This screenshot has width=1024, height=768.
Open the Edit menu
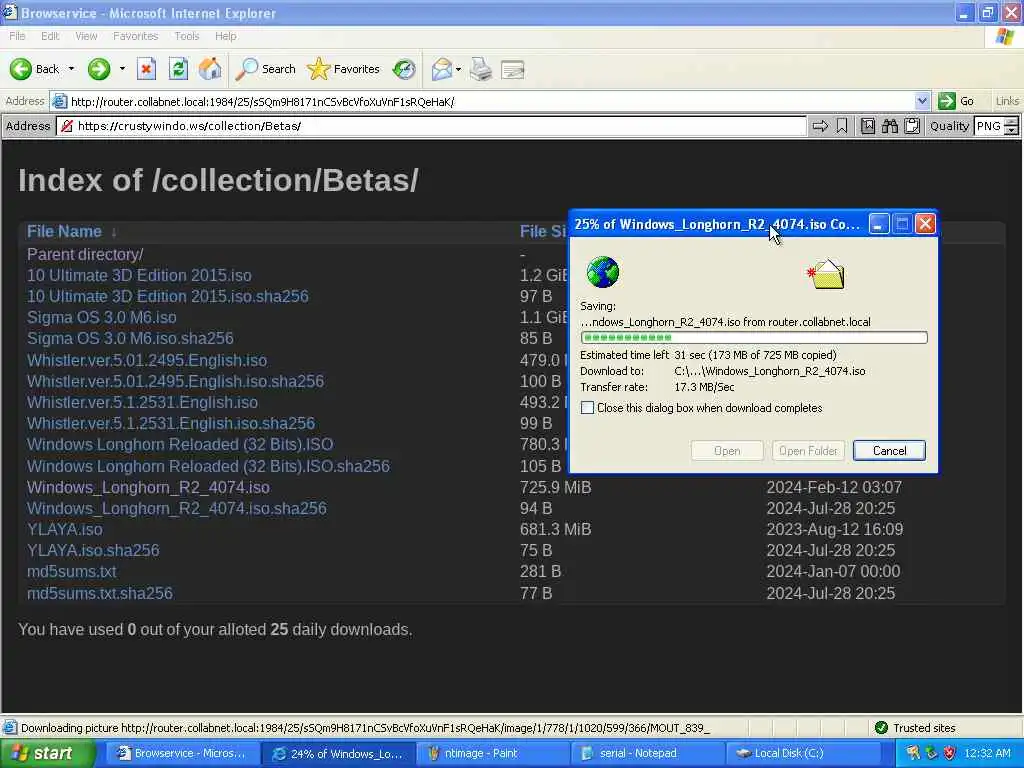pyautogui.click(x=50, y=36)
